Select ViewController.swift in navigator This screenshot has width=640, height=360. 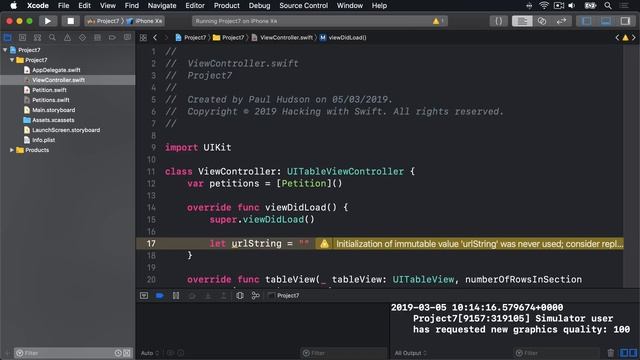[58, 80]
